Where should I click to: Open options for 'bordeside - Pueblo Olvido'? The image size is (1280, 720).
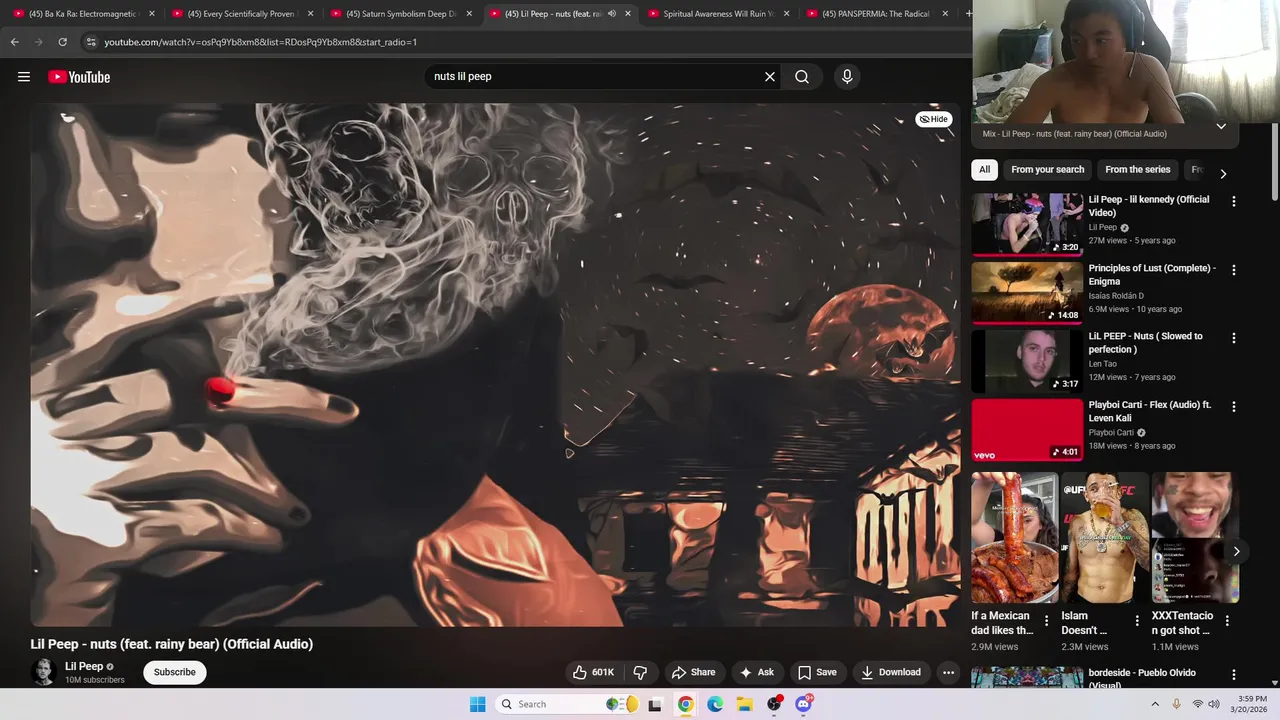point(1233,675)
